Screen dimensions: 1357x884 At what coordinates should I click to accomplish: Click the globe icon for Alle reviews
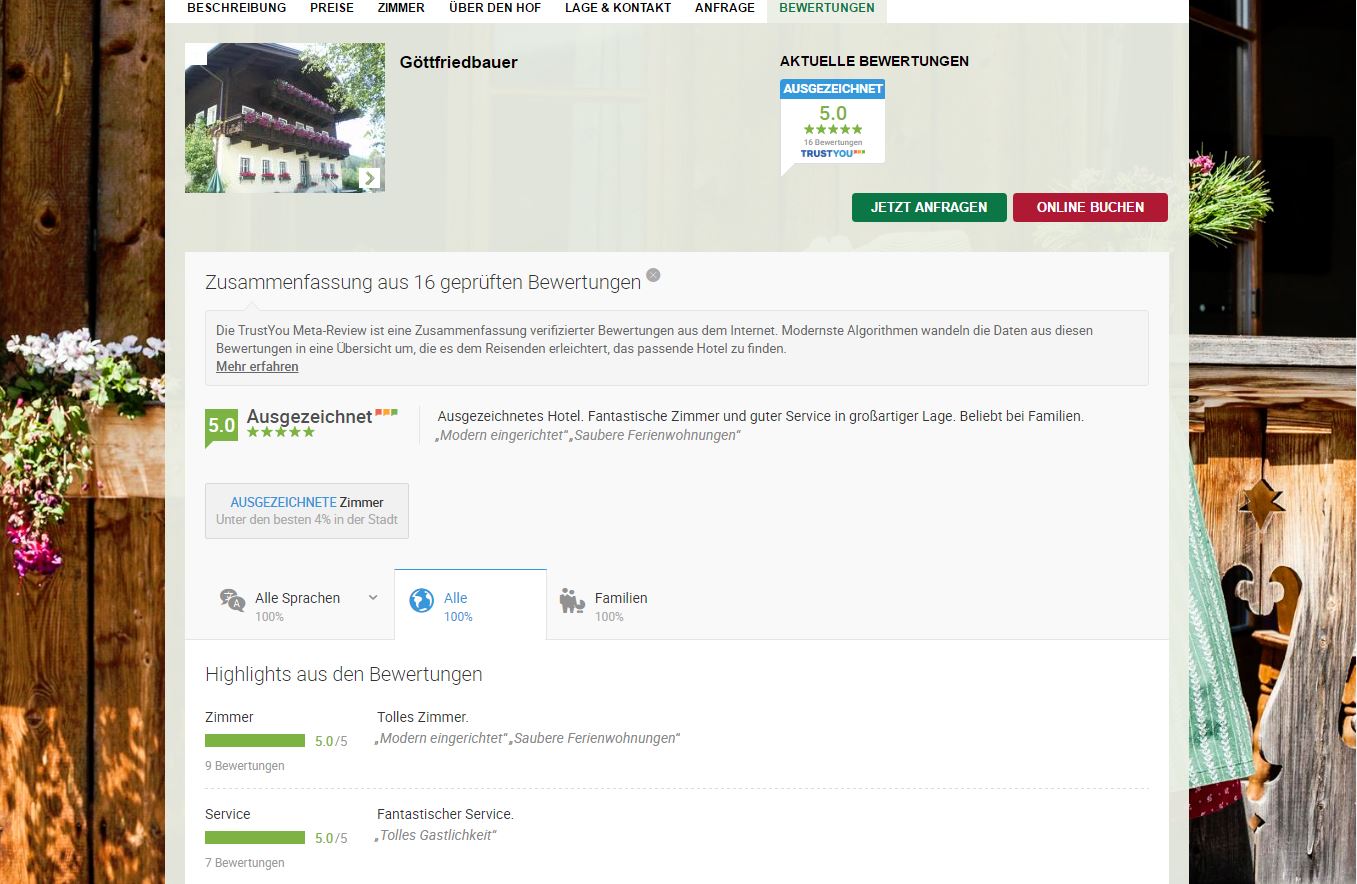pyautogui.click(x=422, y=600)
